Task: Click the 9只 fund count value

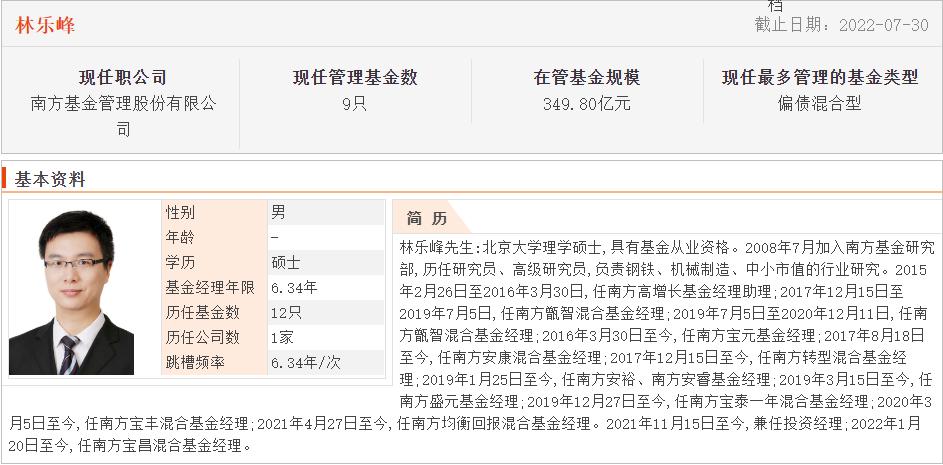Action: tap(355, 103)
